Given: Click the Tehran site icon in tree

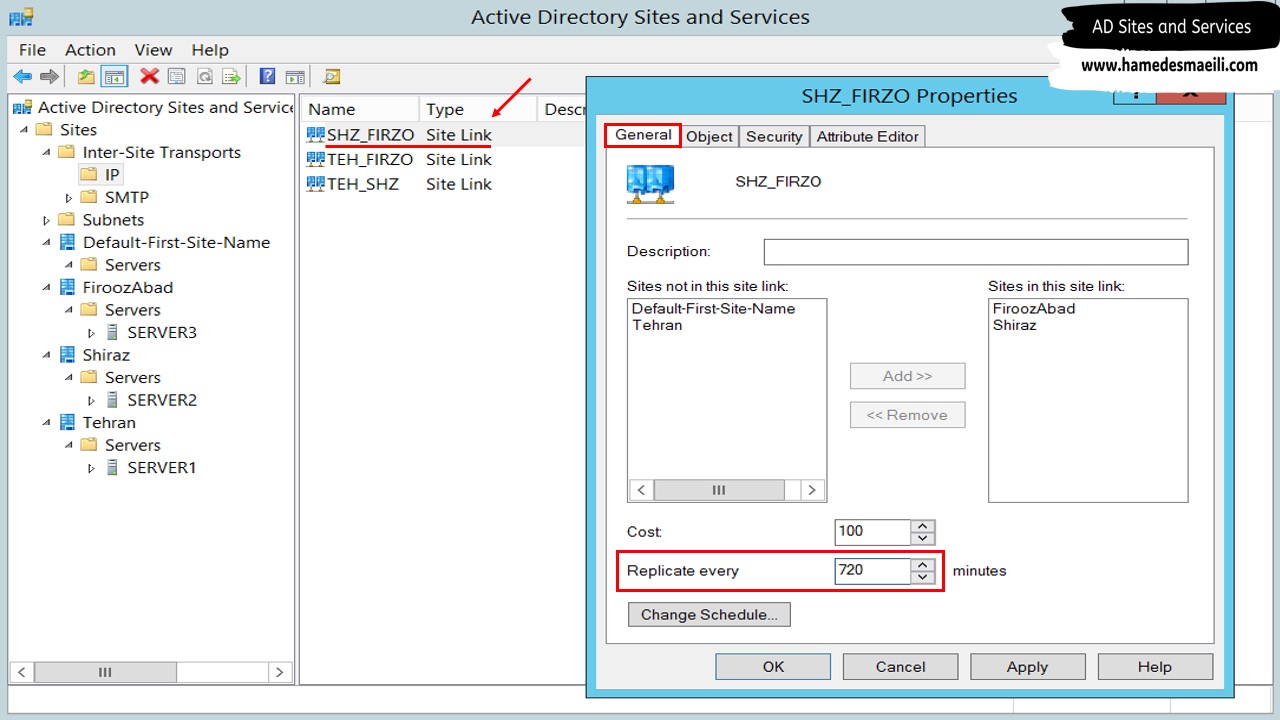Looking at the screenshot, I should pyautogui.click(x=68, y=422).
